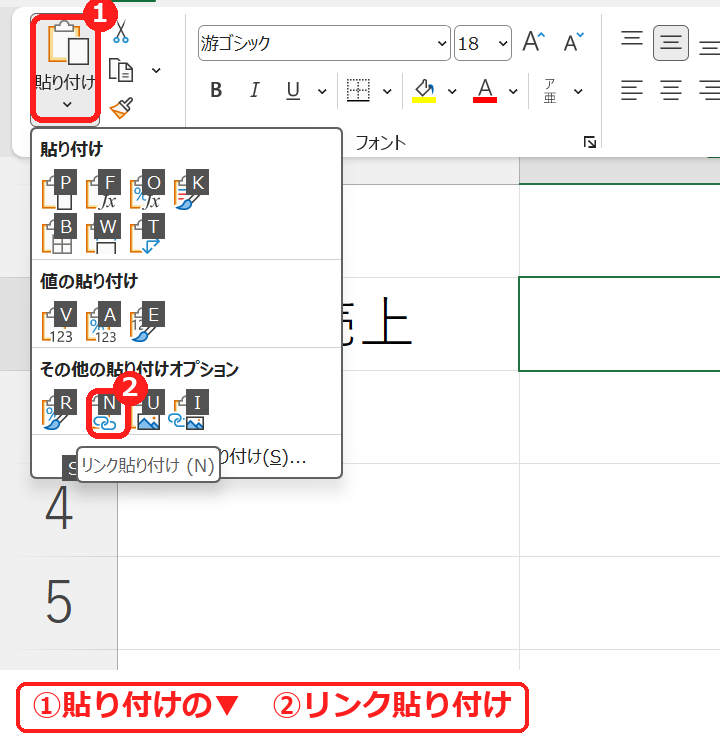Toggle Bold formatting

coord(216,90)
